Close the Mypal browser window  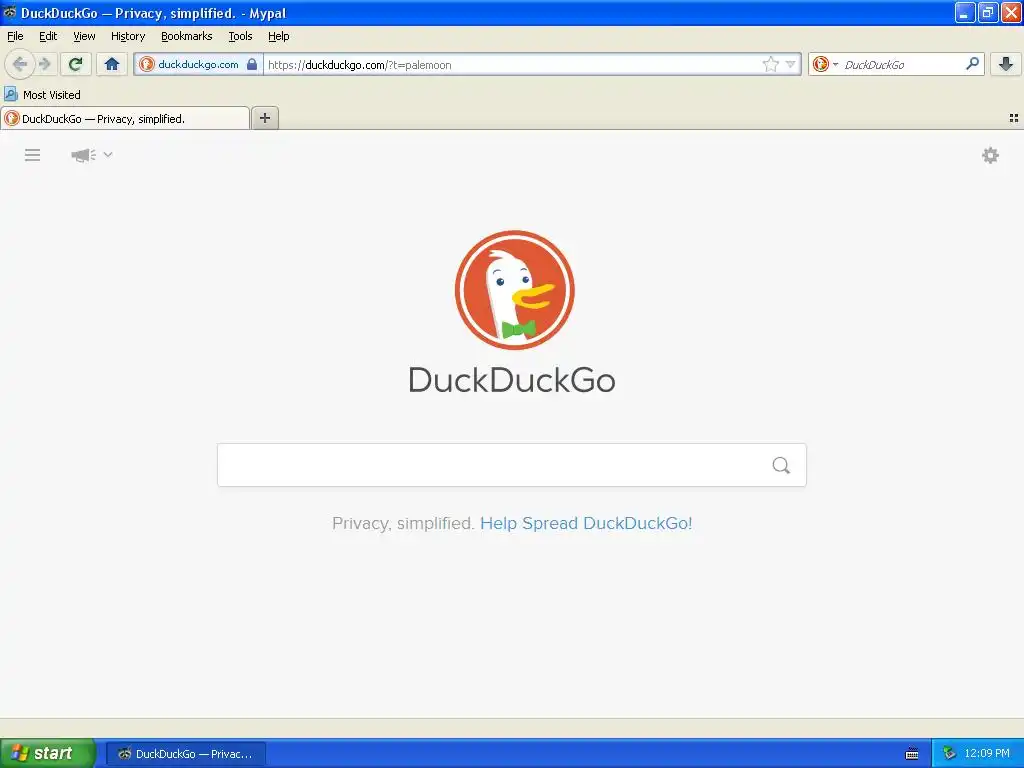tap(1011, 12)
